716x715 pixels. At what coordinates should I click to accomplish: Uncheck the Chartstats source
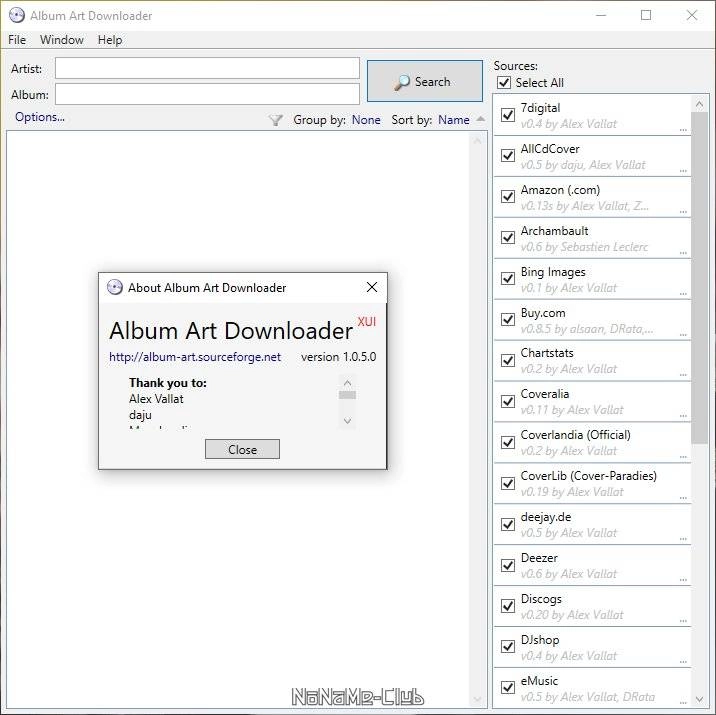508,360
